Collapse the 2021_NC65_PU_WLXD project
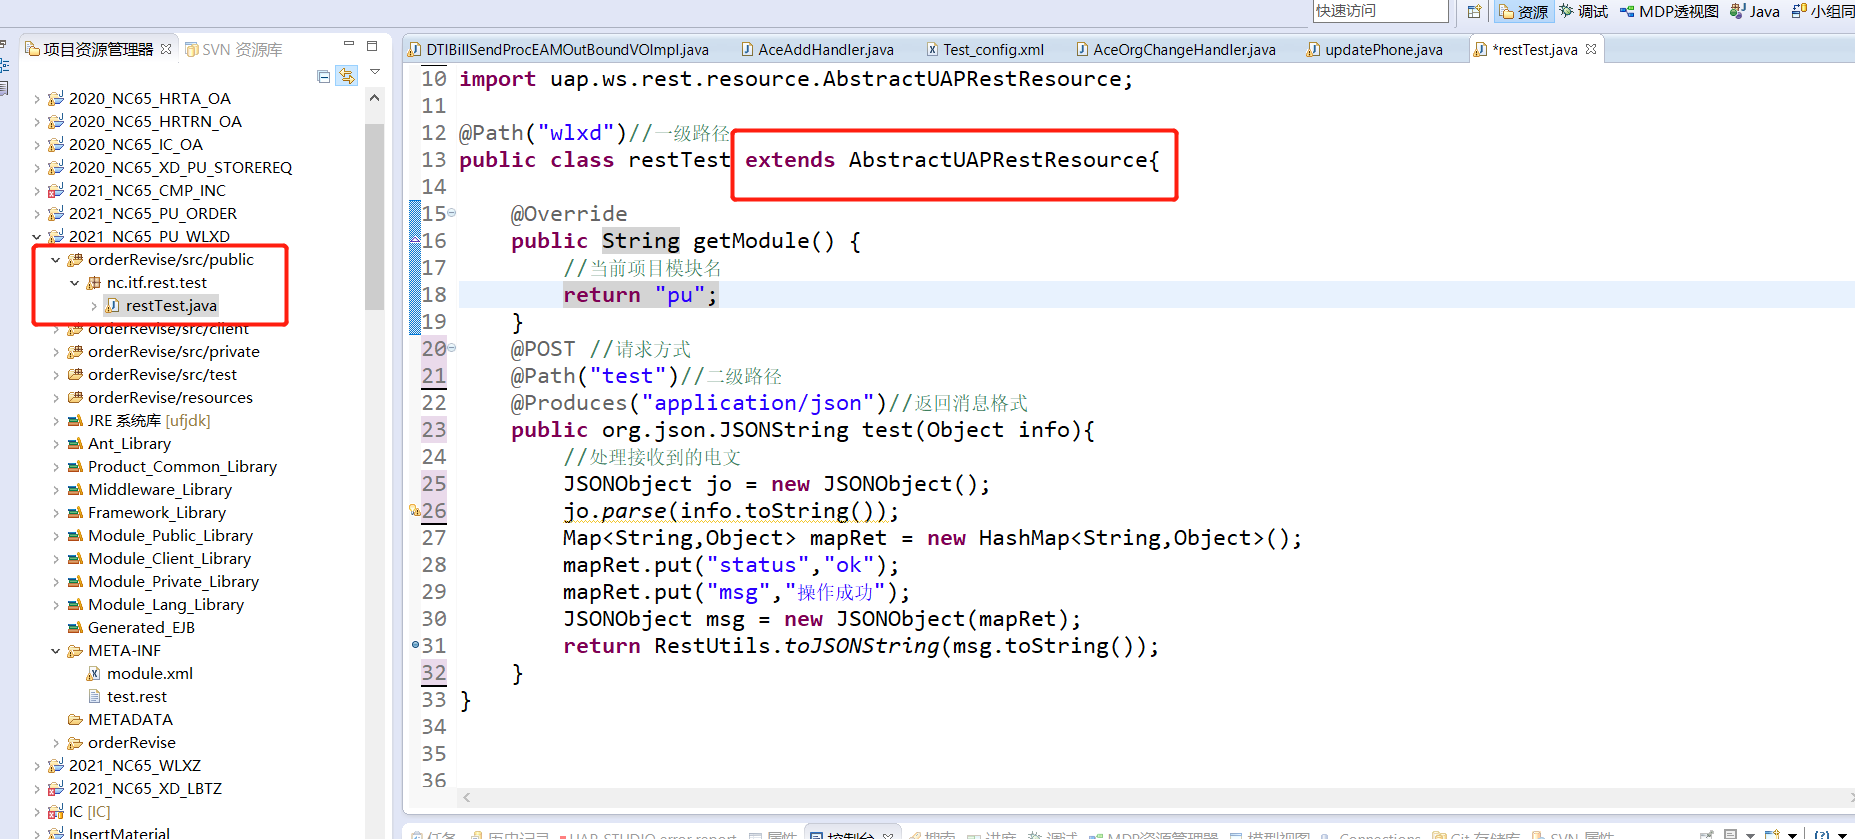Viewport: 1855px width, 839px height. 37,237
